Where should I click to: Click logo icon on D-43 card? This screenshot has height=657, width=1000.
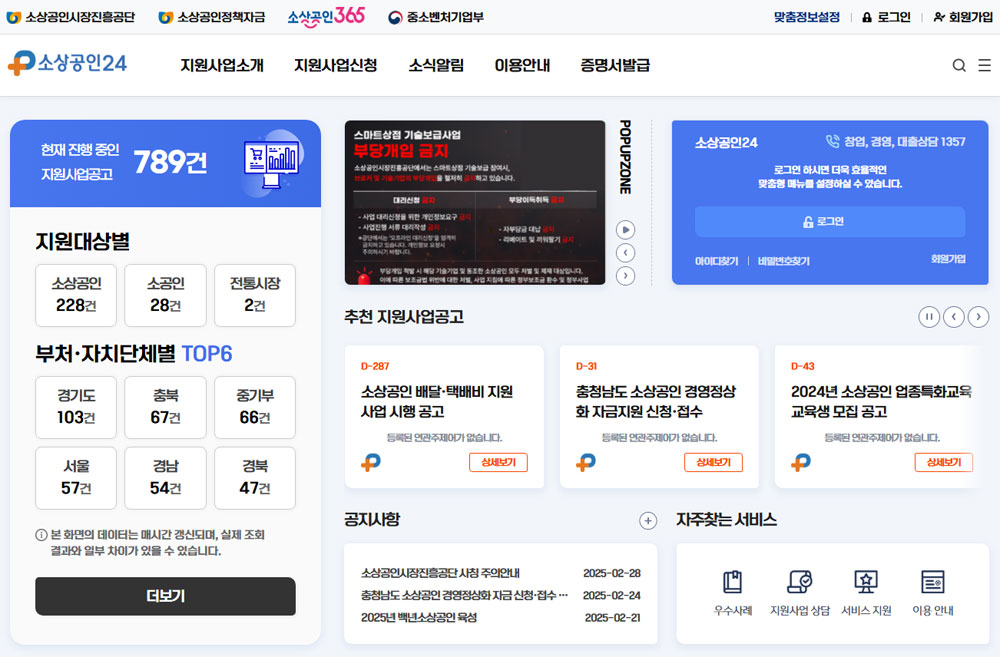pyautogui.click(x=801, y=462)
